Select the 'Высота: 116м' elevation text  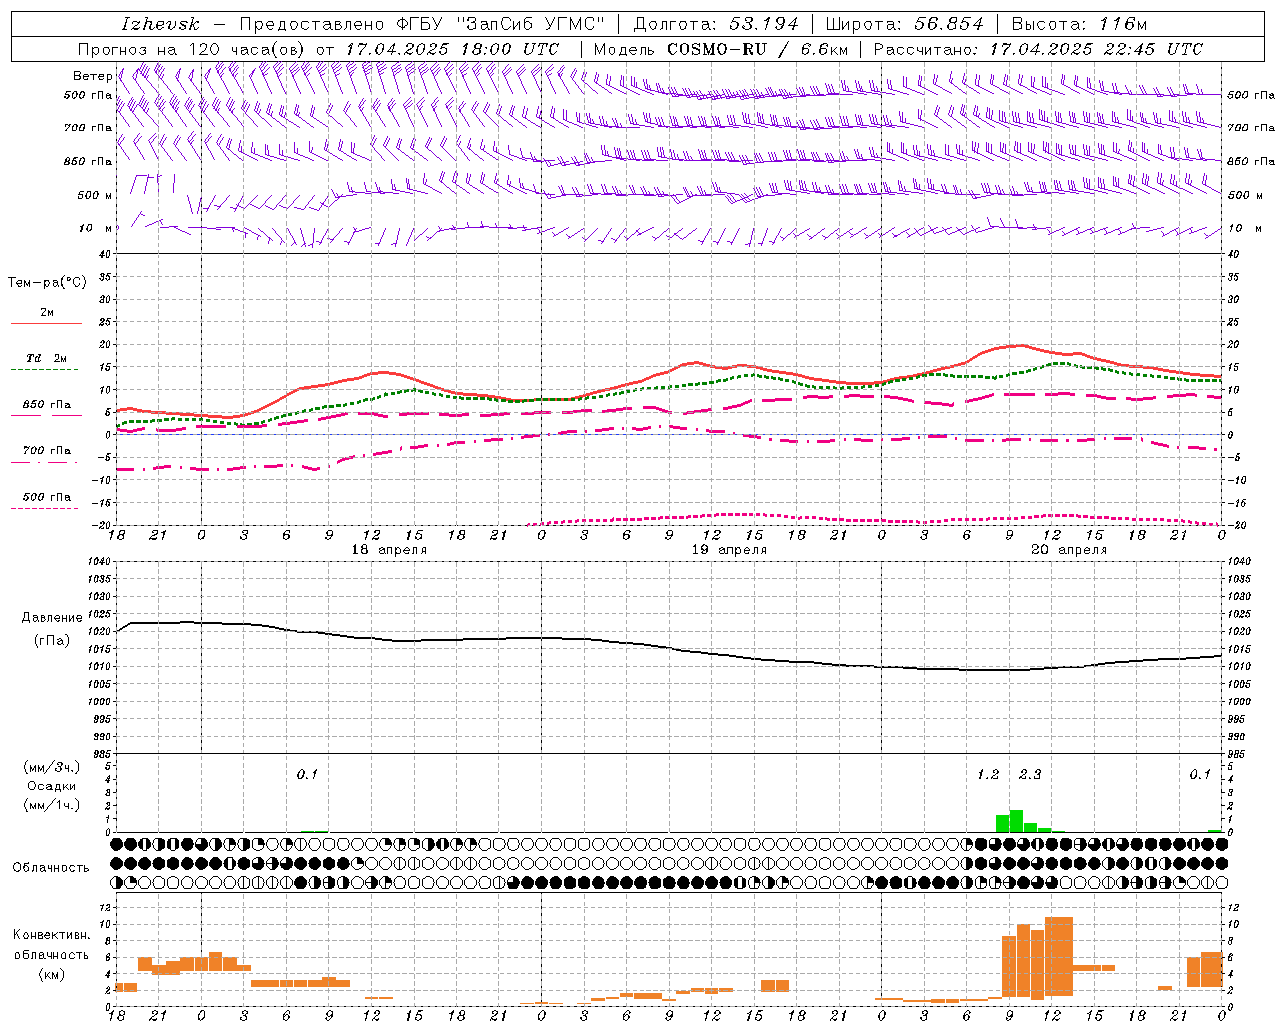1079,24
